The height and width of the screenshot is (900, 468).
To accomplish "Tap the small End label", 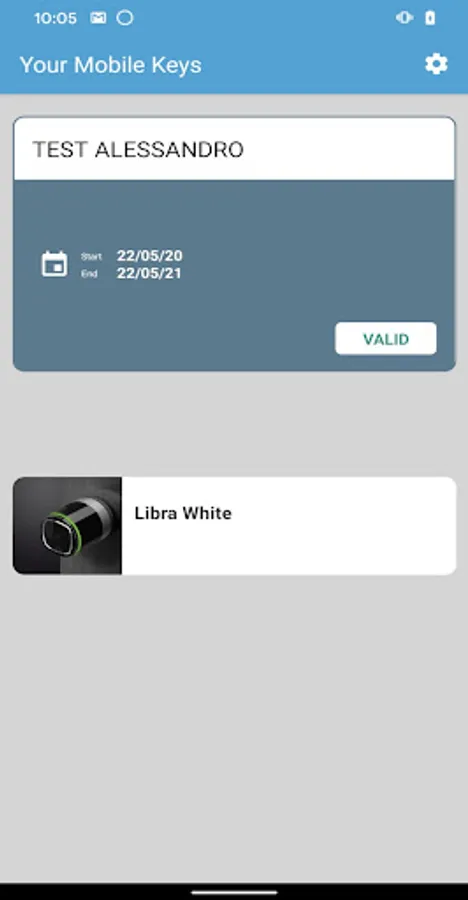I will [89, 274].
